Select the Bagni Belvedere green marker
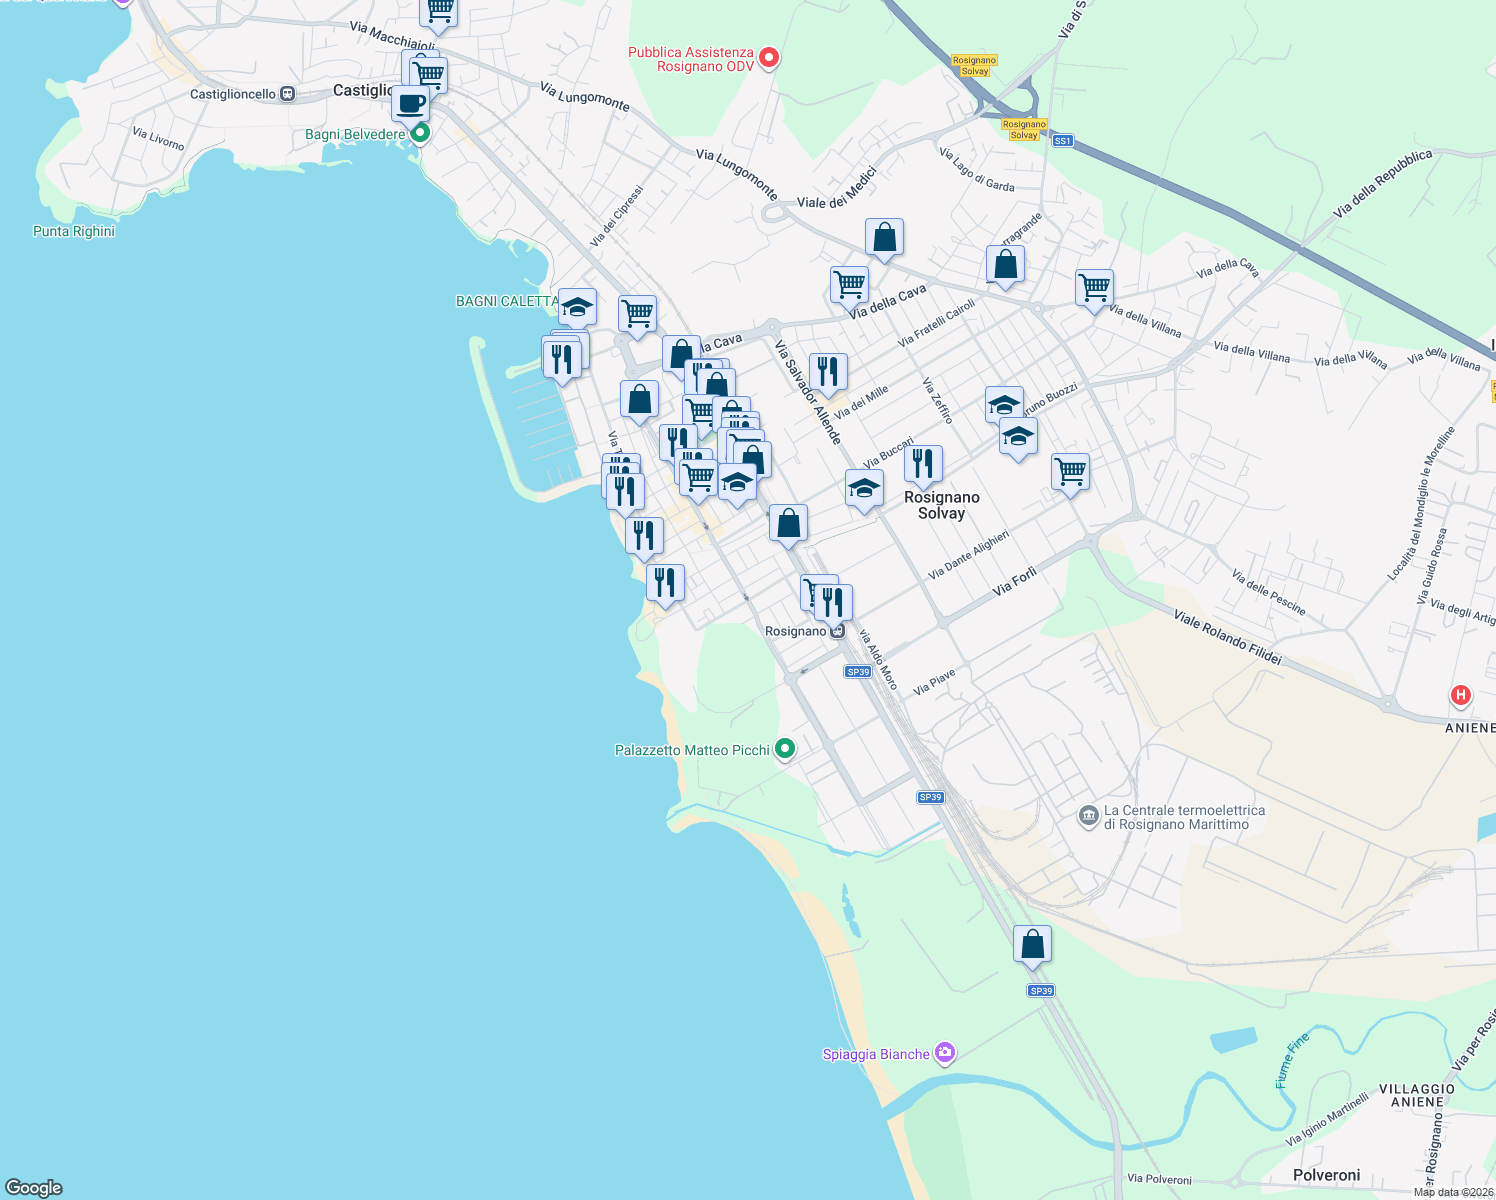 (x=419, y=130)
